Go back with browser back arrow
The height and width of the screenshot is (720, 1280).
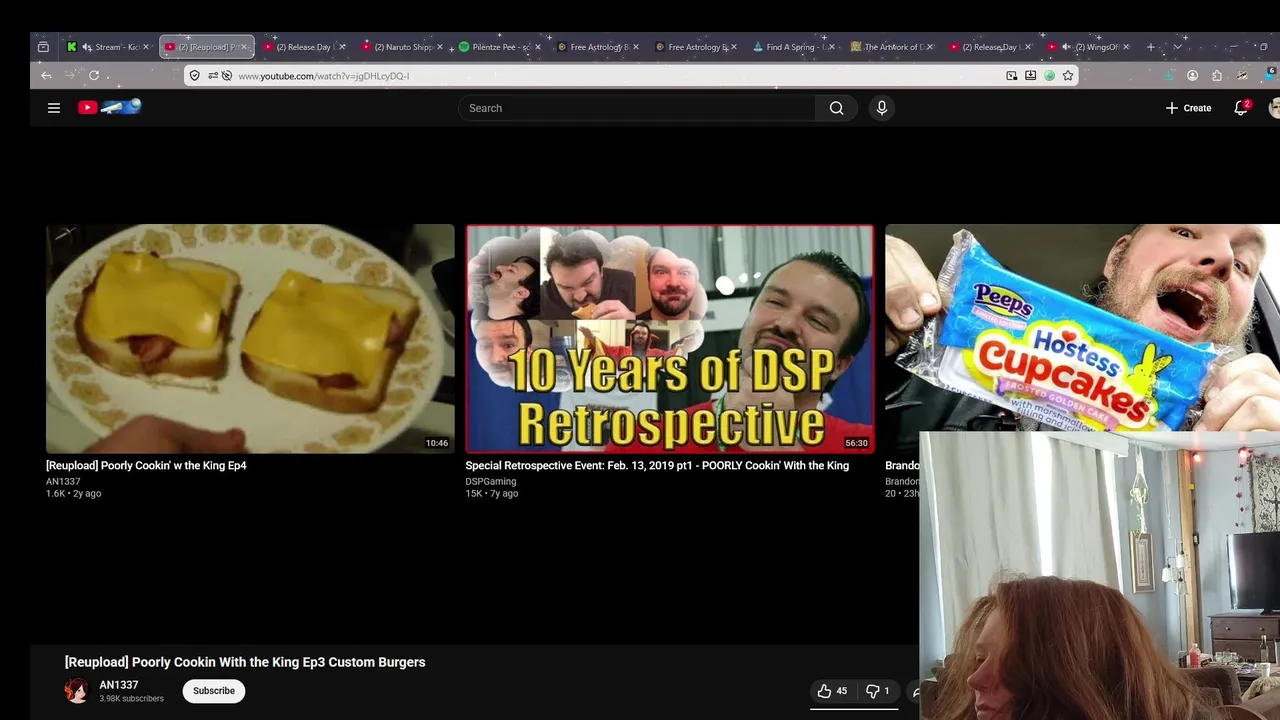point(46,75)
